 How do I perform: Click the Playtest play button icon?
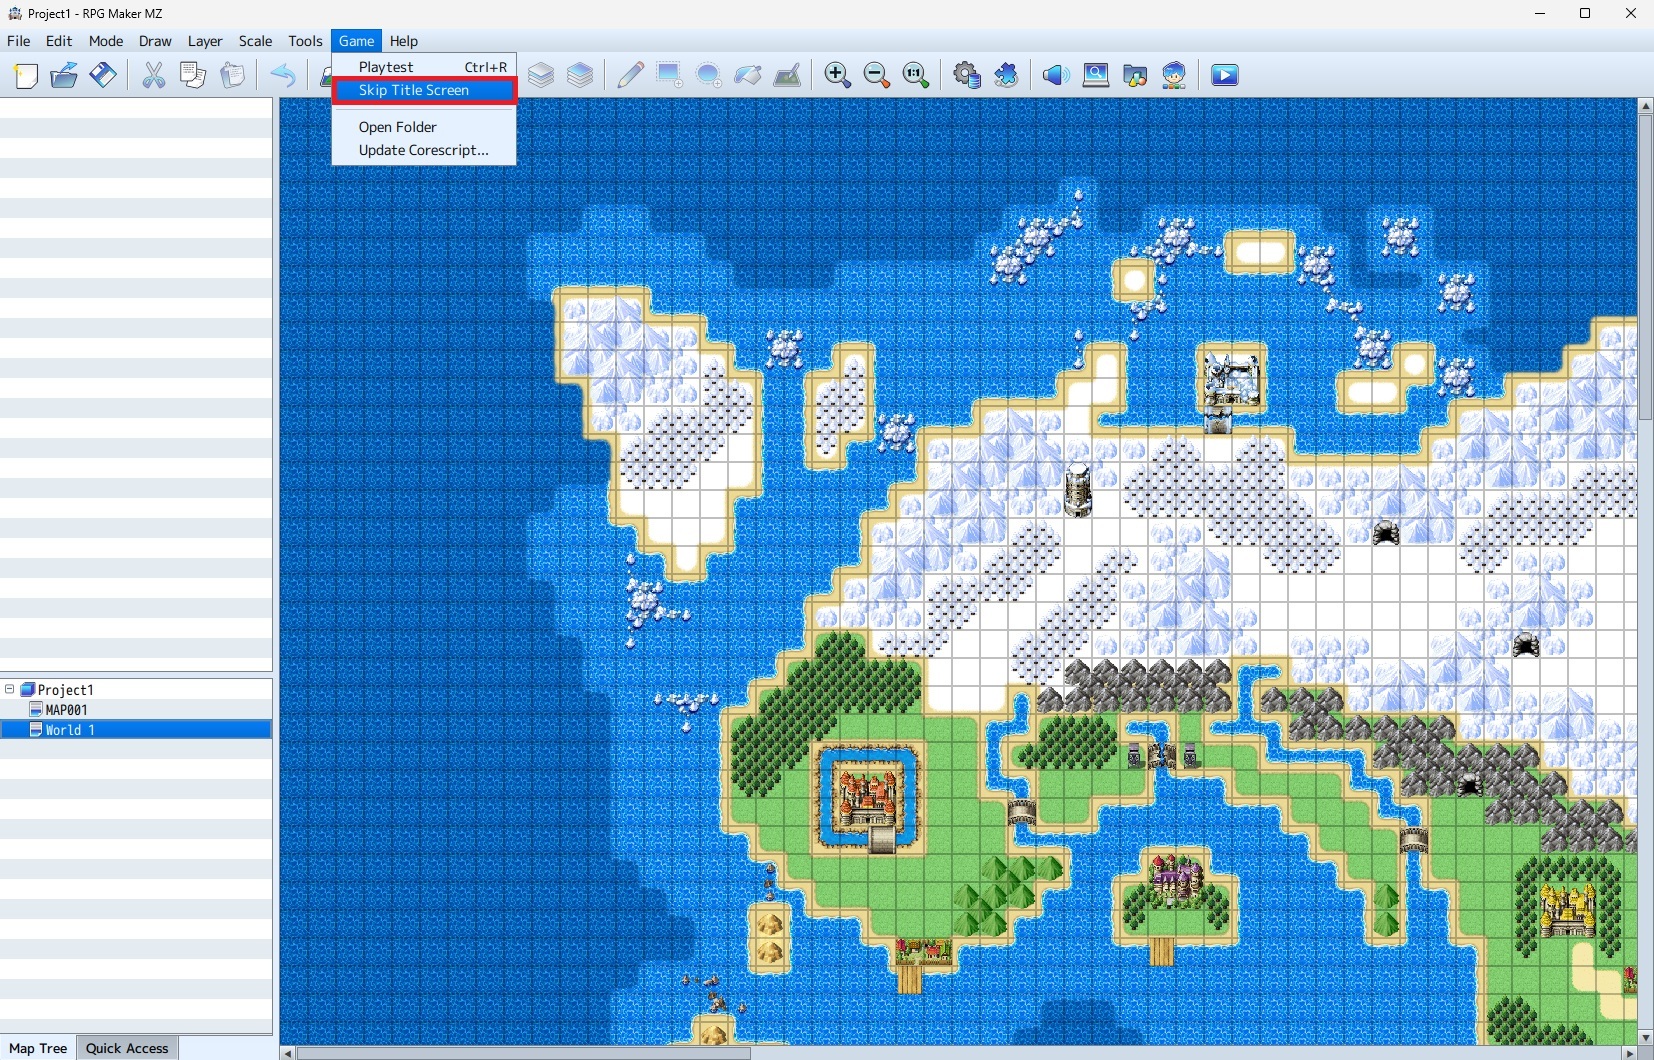click(1225, 75)
